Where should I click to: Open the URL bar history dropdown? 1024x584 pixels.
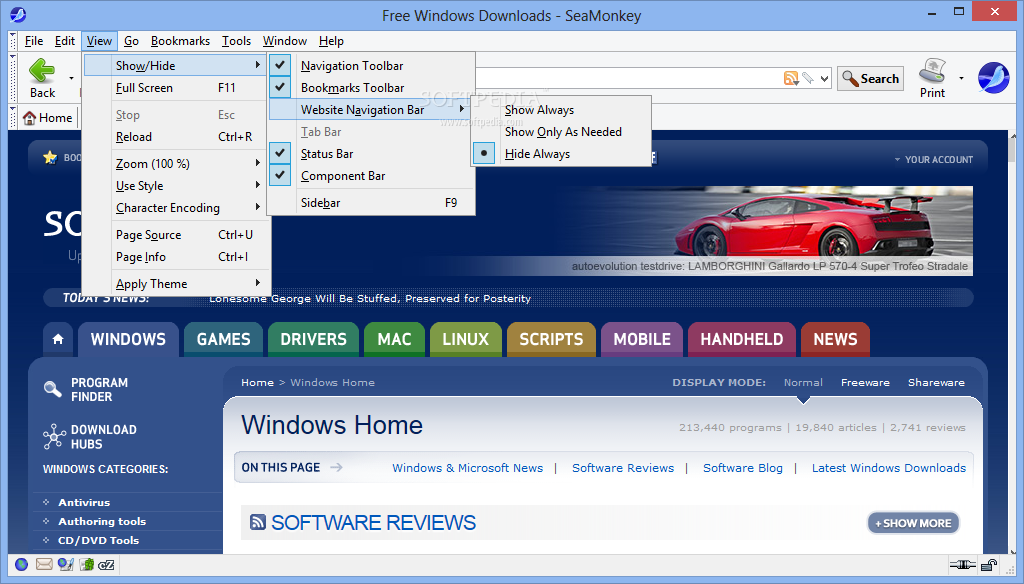824,79
